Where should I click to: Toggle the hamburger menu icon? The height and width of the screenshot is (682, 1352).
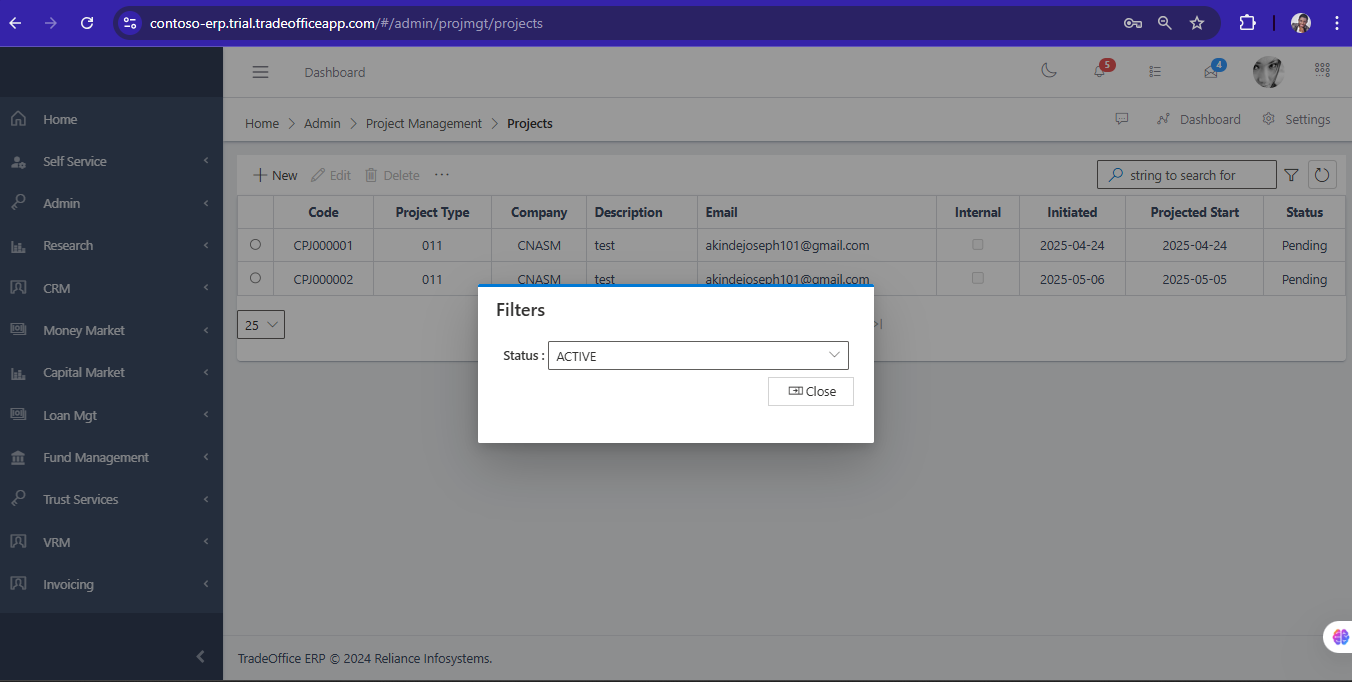click(x=260, y=72)
